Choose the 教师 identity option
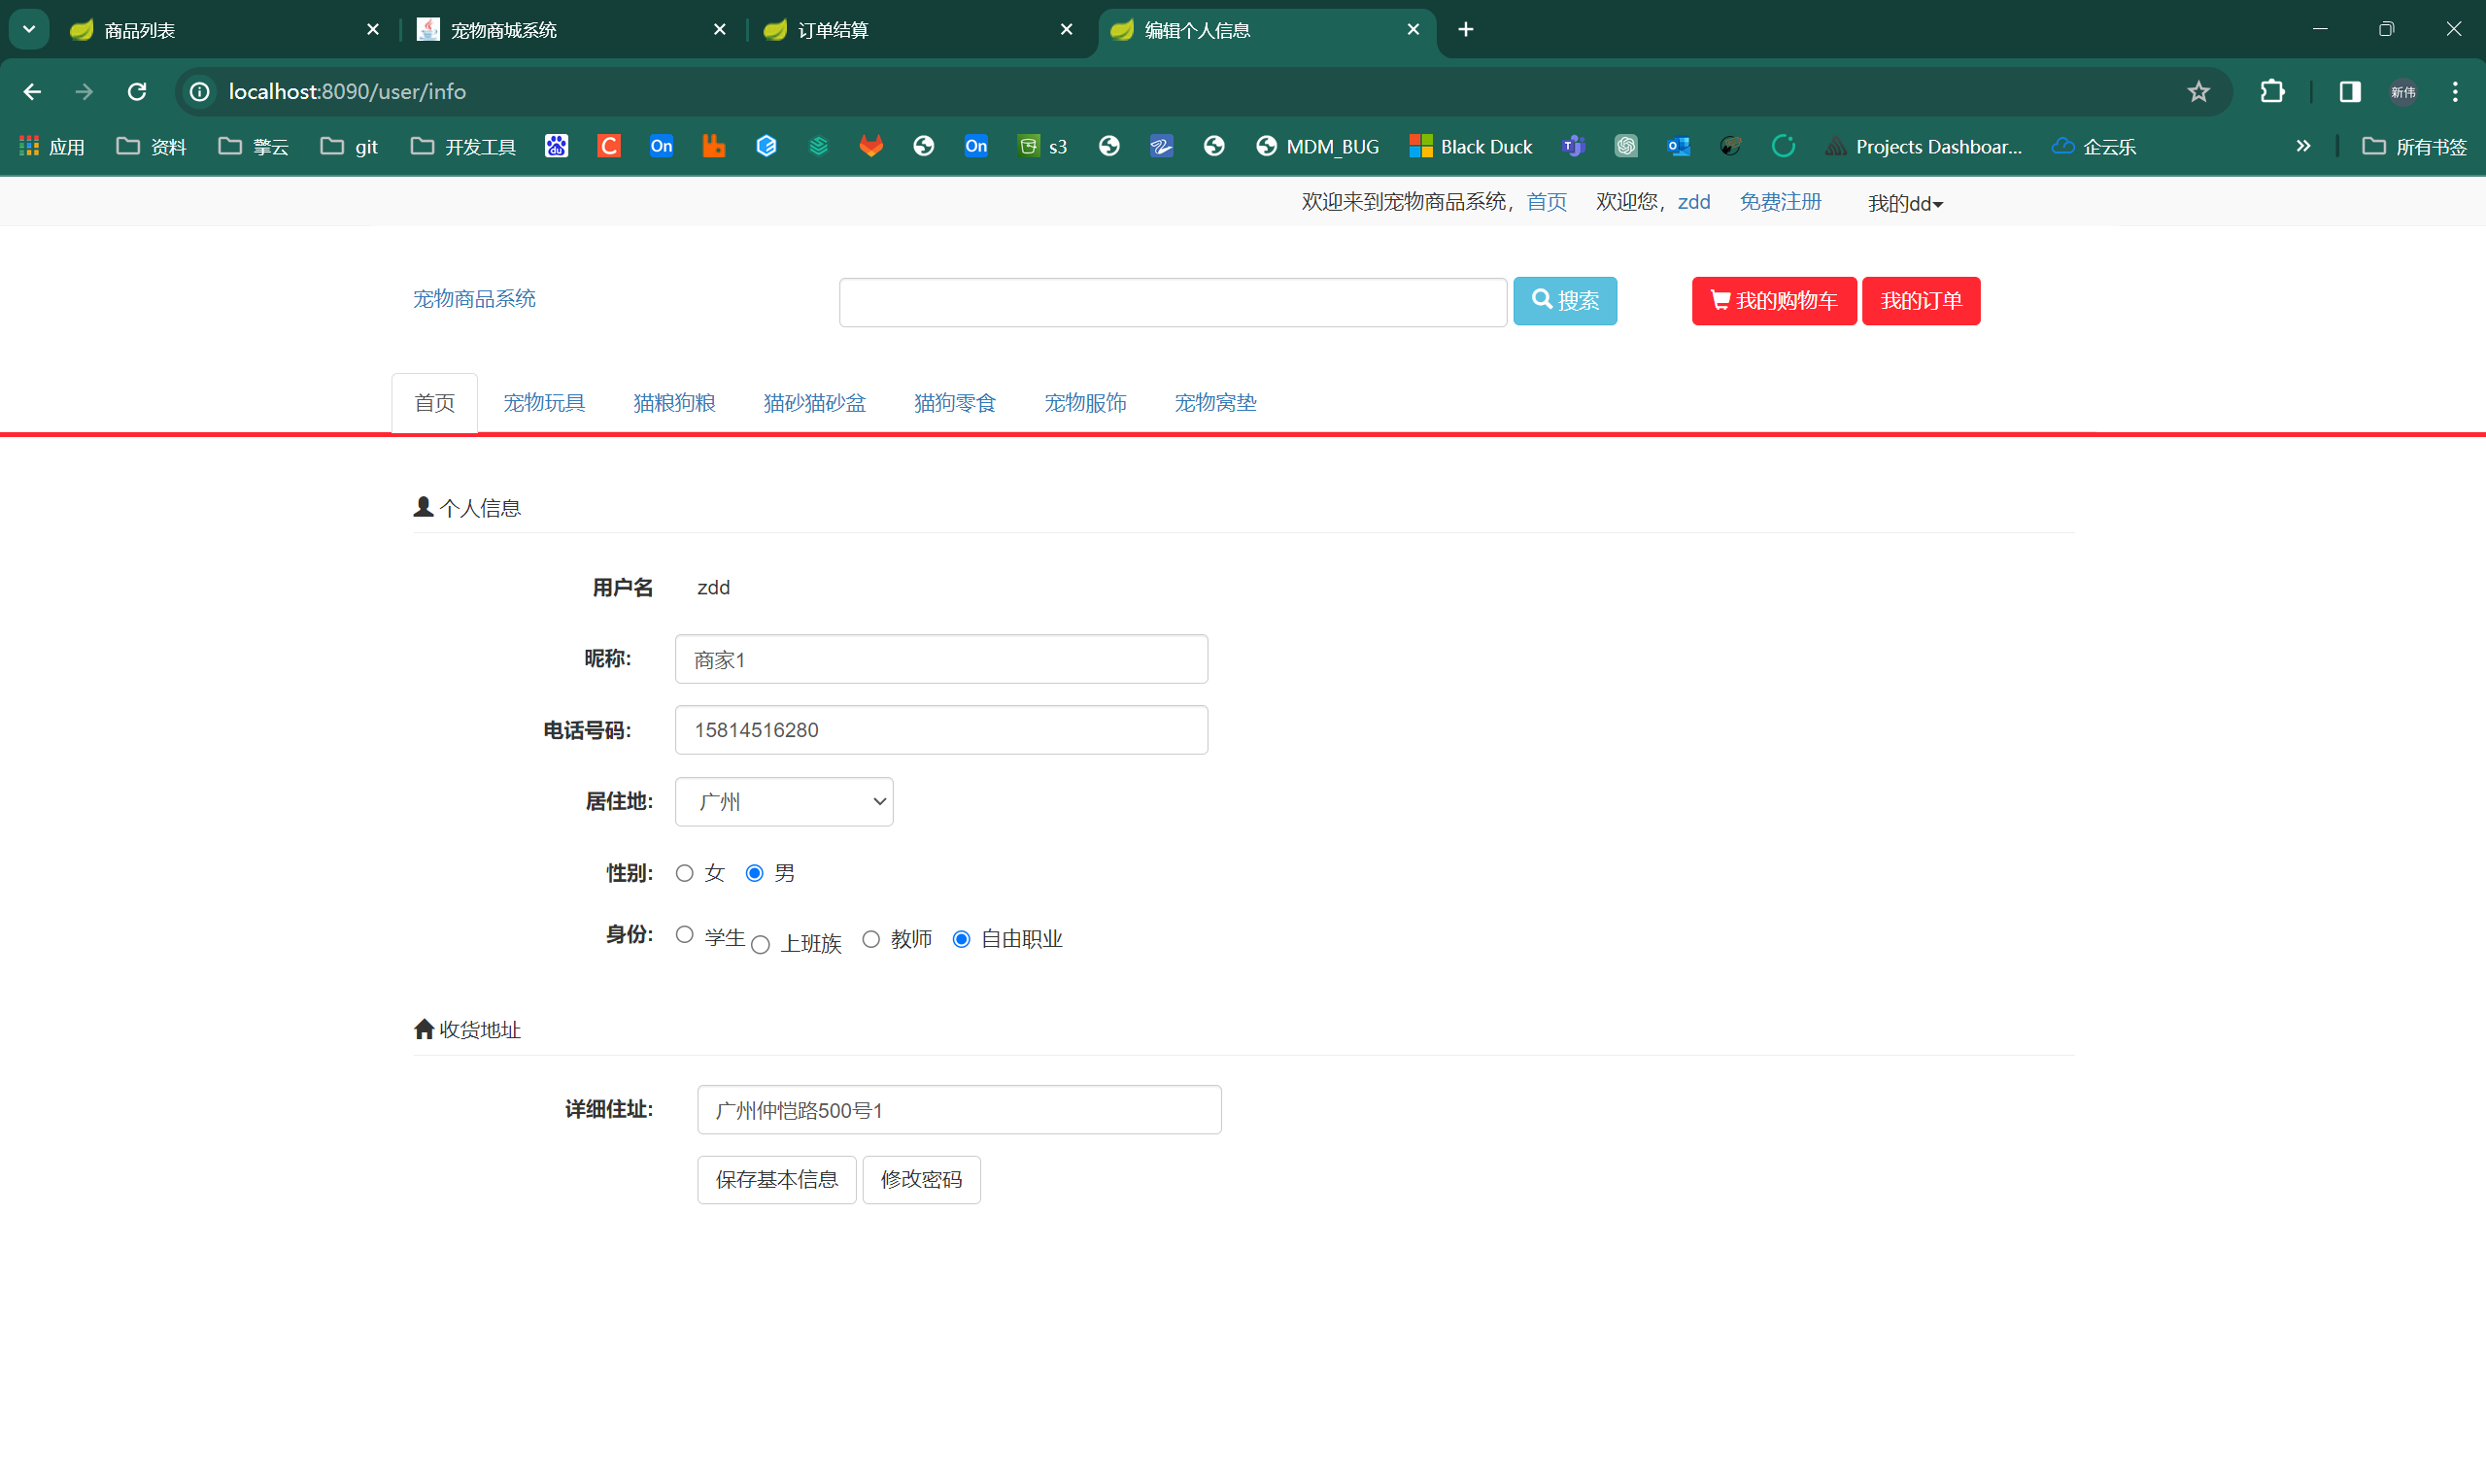The image size is (2486, 1484). (x=871, y=939)
